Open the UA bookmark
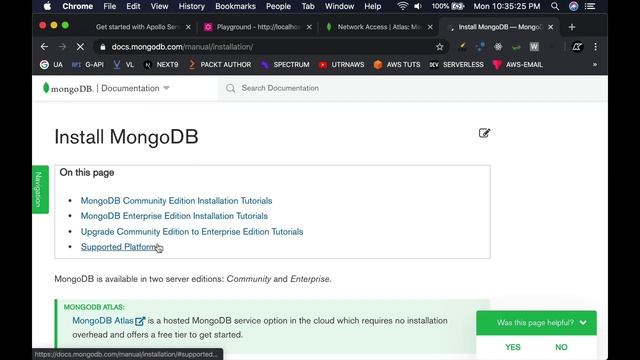Screen dimensions: 640x360 (x=51, y=64)
